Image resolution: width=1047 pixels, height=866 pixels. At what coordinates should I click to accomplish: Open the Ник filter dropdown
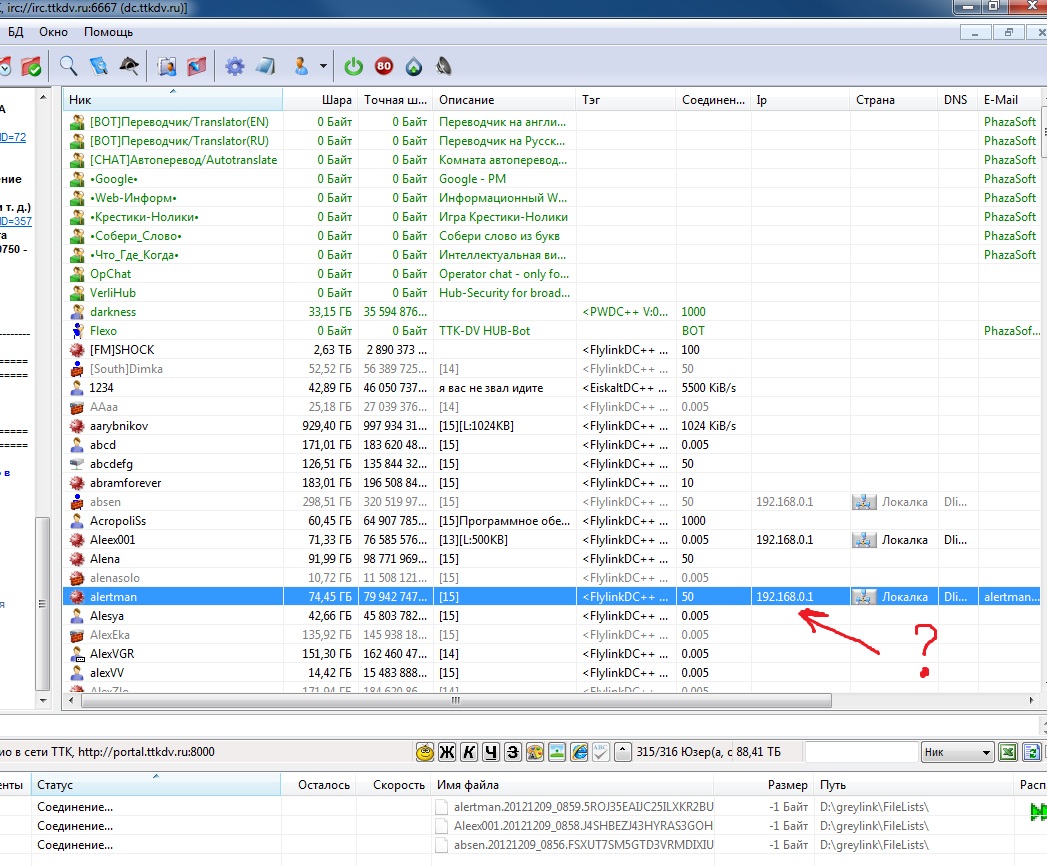957,752
